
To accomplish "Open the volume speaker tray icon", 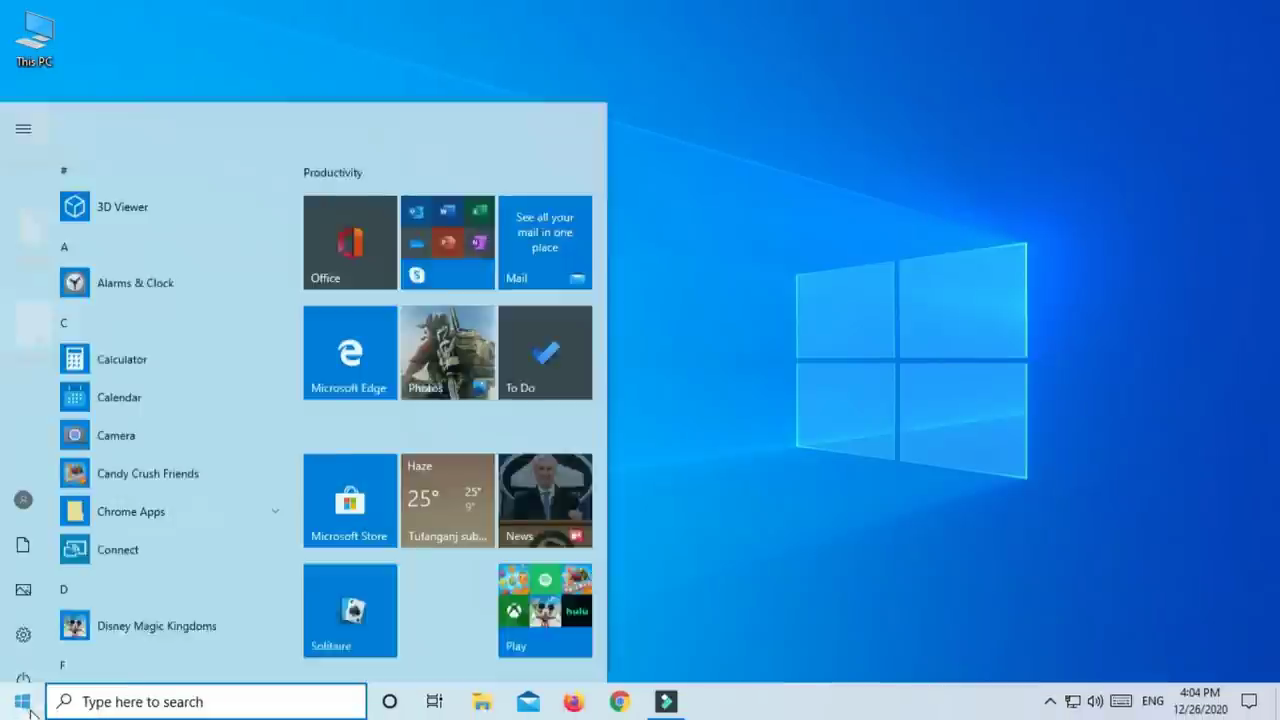I will tap(1095, 702).
